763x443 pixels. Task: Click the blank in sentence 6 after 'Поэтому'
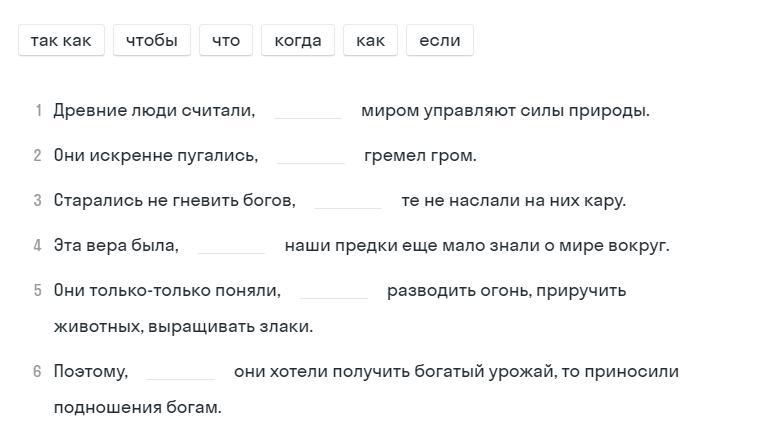181,372
